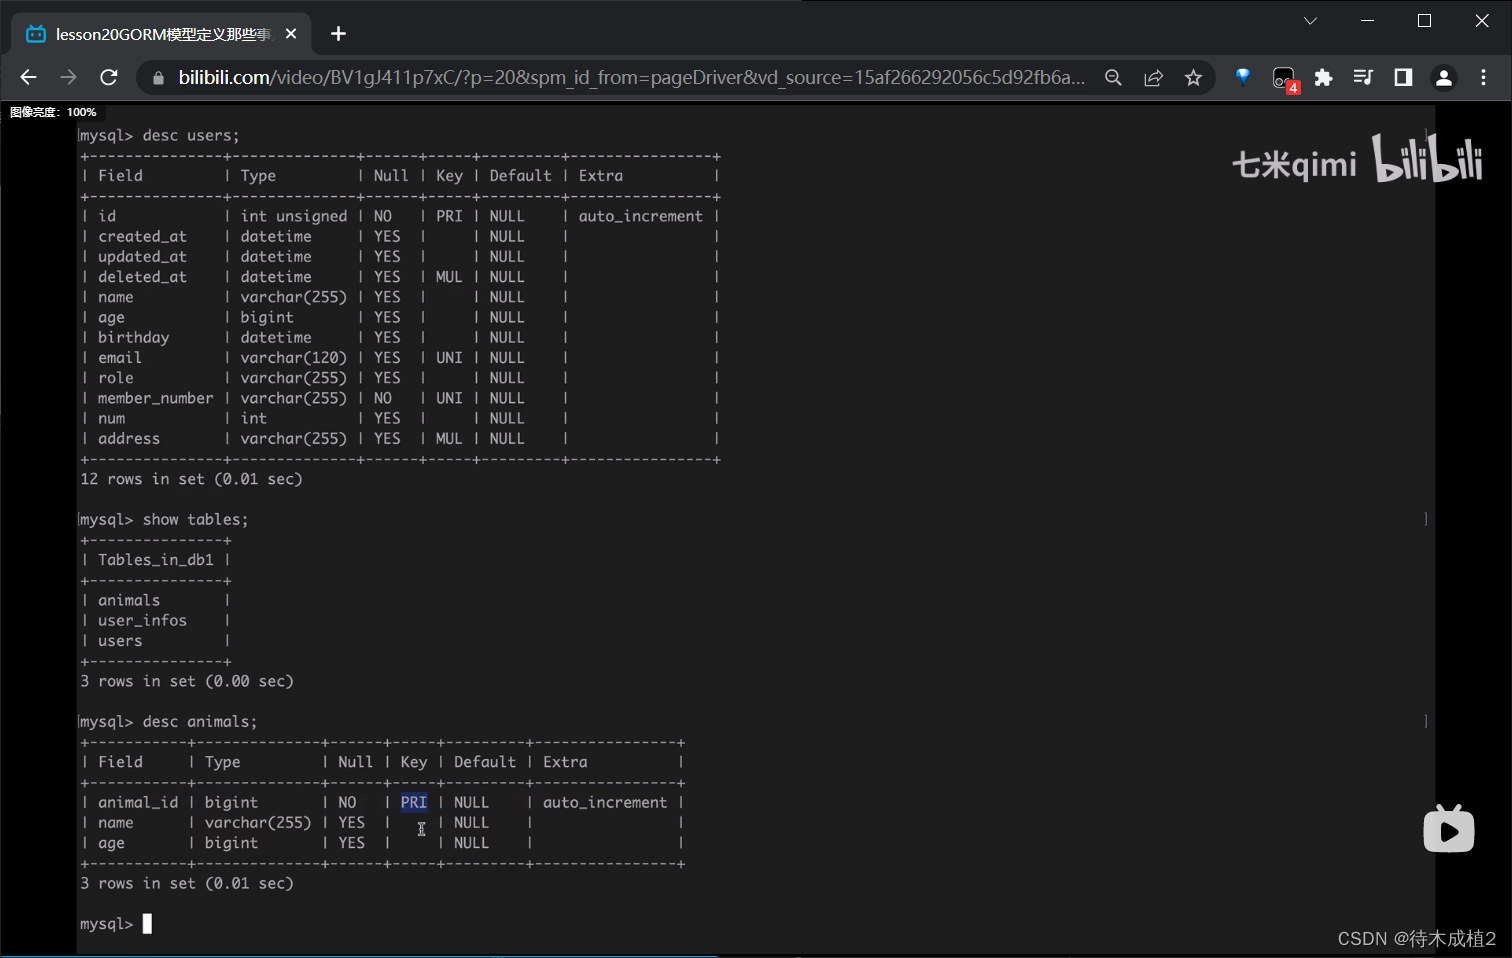Click the UNI key of email
Image resolution: width=1512 pixels, height=958 pixels.
pos(449,358)
